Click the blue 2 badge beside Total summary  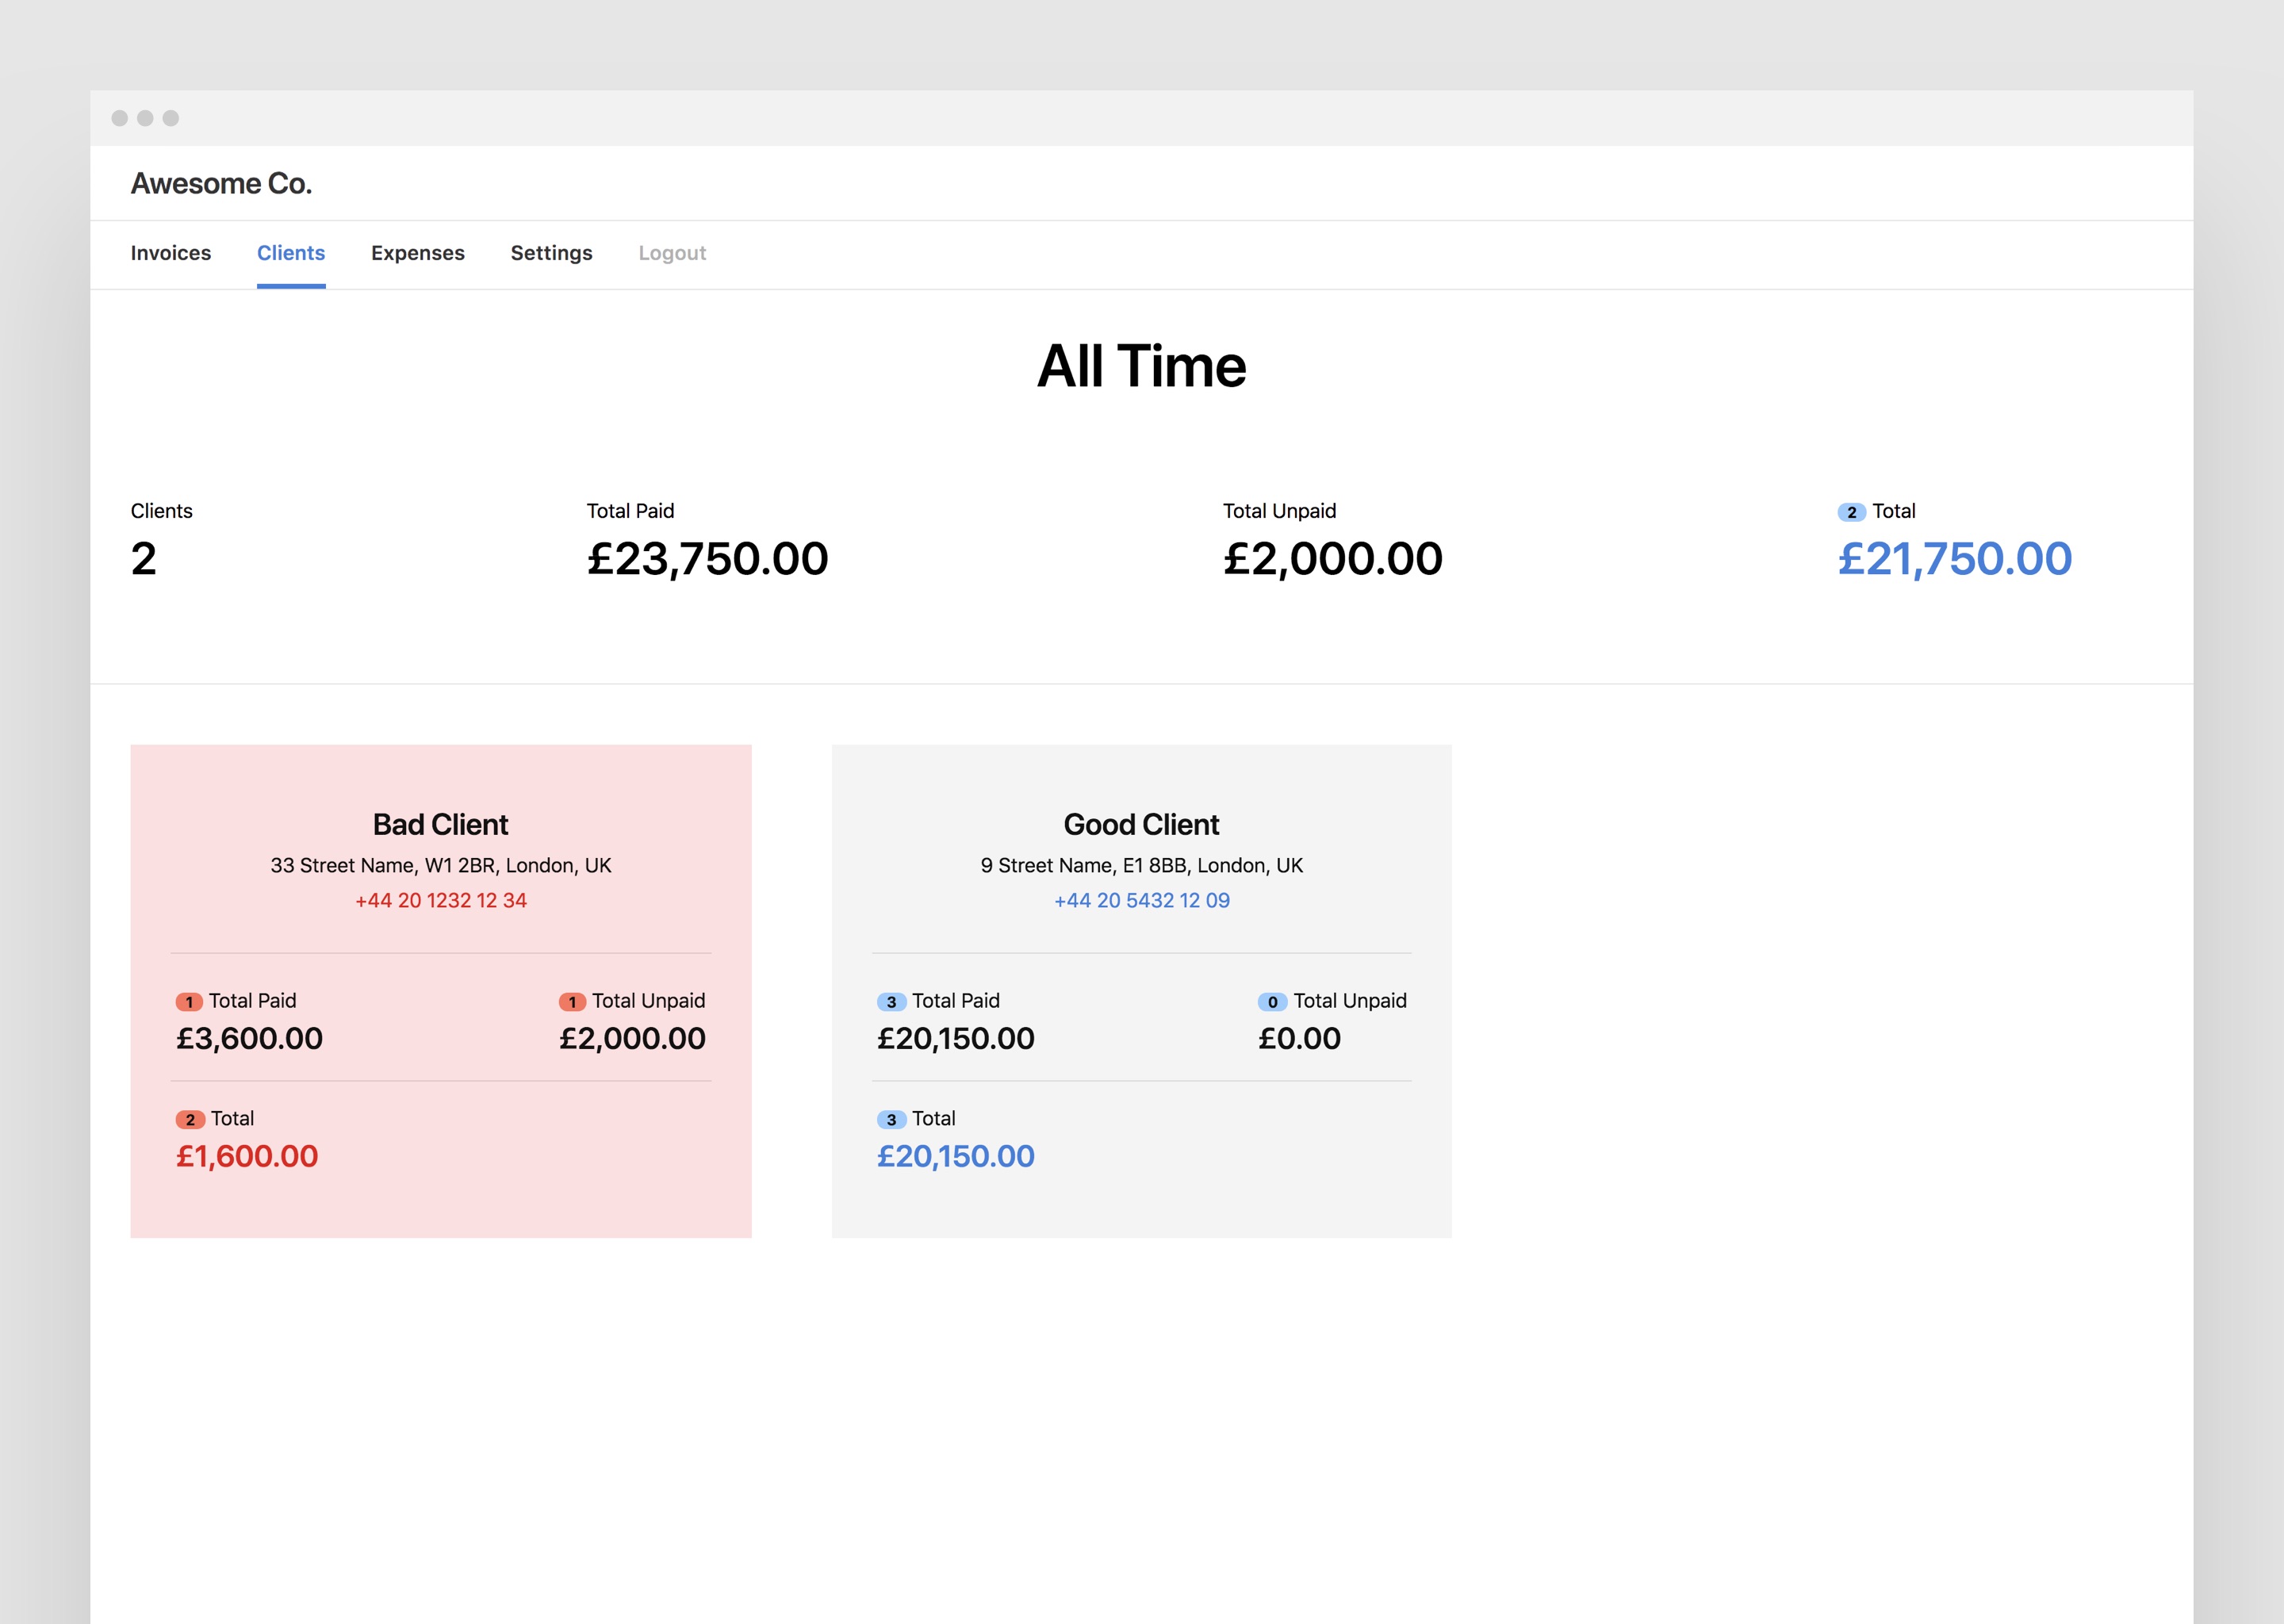tap(1851, 512)
